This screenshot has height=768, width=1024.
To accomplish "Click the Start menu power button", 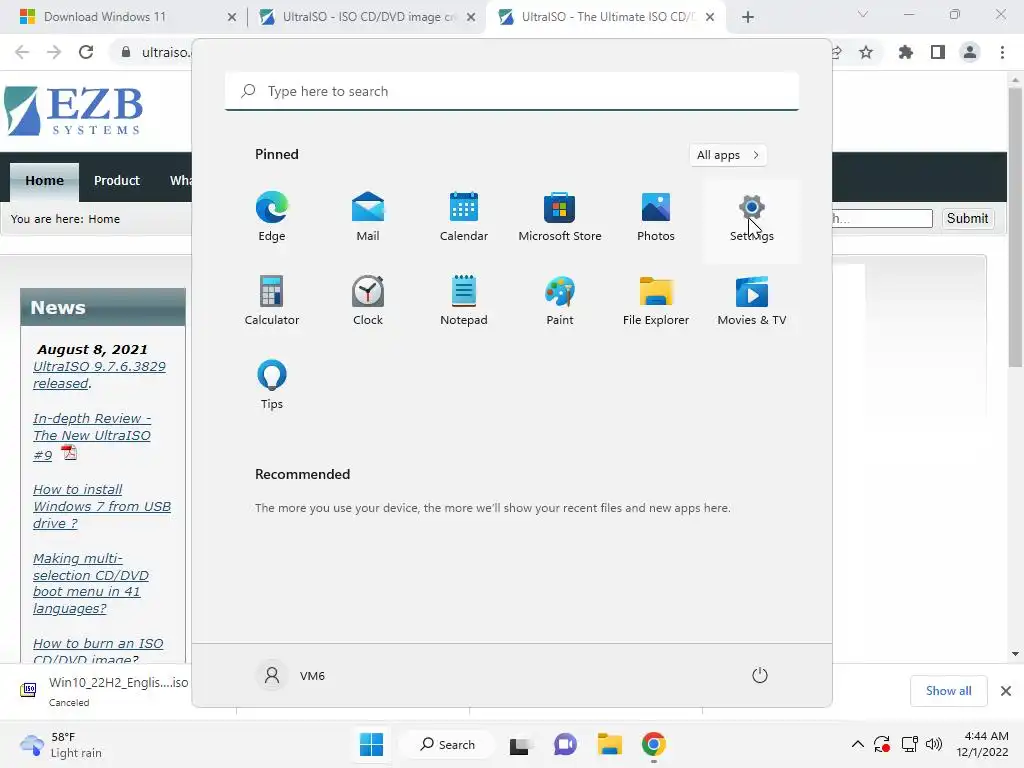I will pos(760,675).
